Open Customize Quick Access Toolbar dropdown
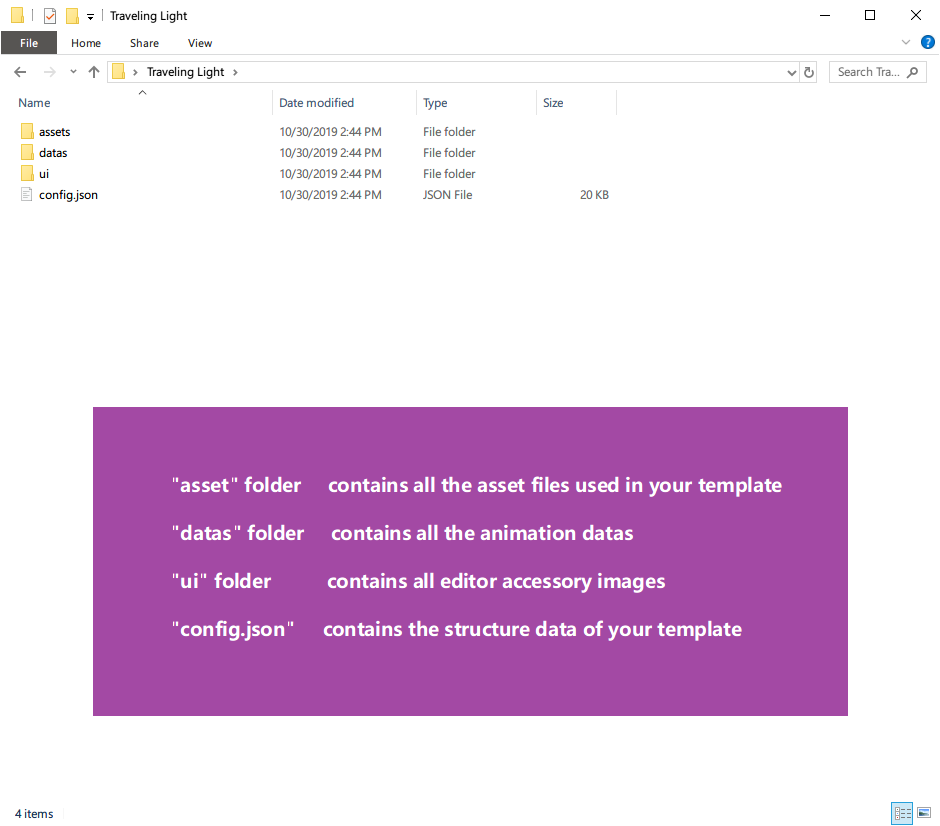Viewport: 940px width, 826px height. (x=90, y=17)
